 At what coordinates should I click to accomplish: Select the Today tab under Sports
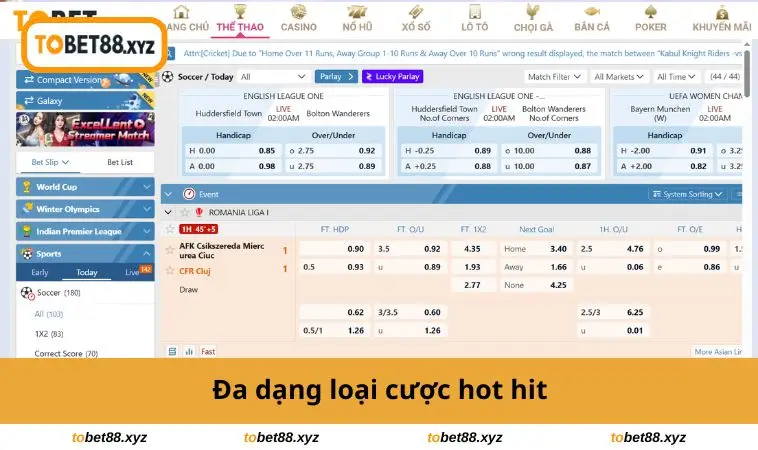coord(87,272)
